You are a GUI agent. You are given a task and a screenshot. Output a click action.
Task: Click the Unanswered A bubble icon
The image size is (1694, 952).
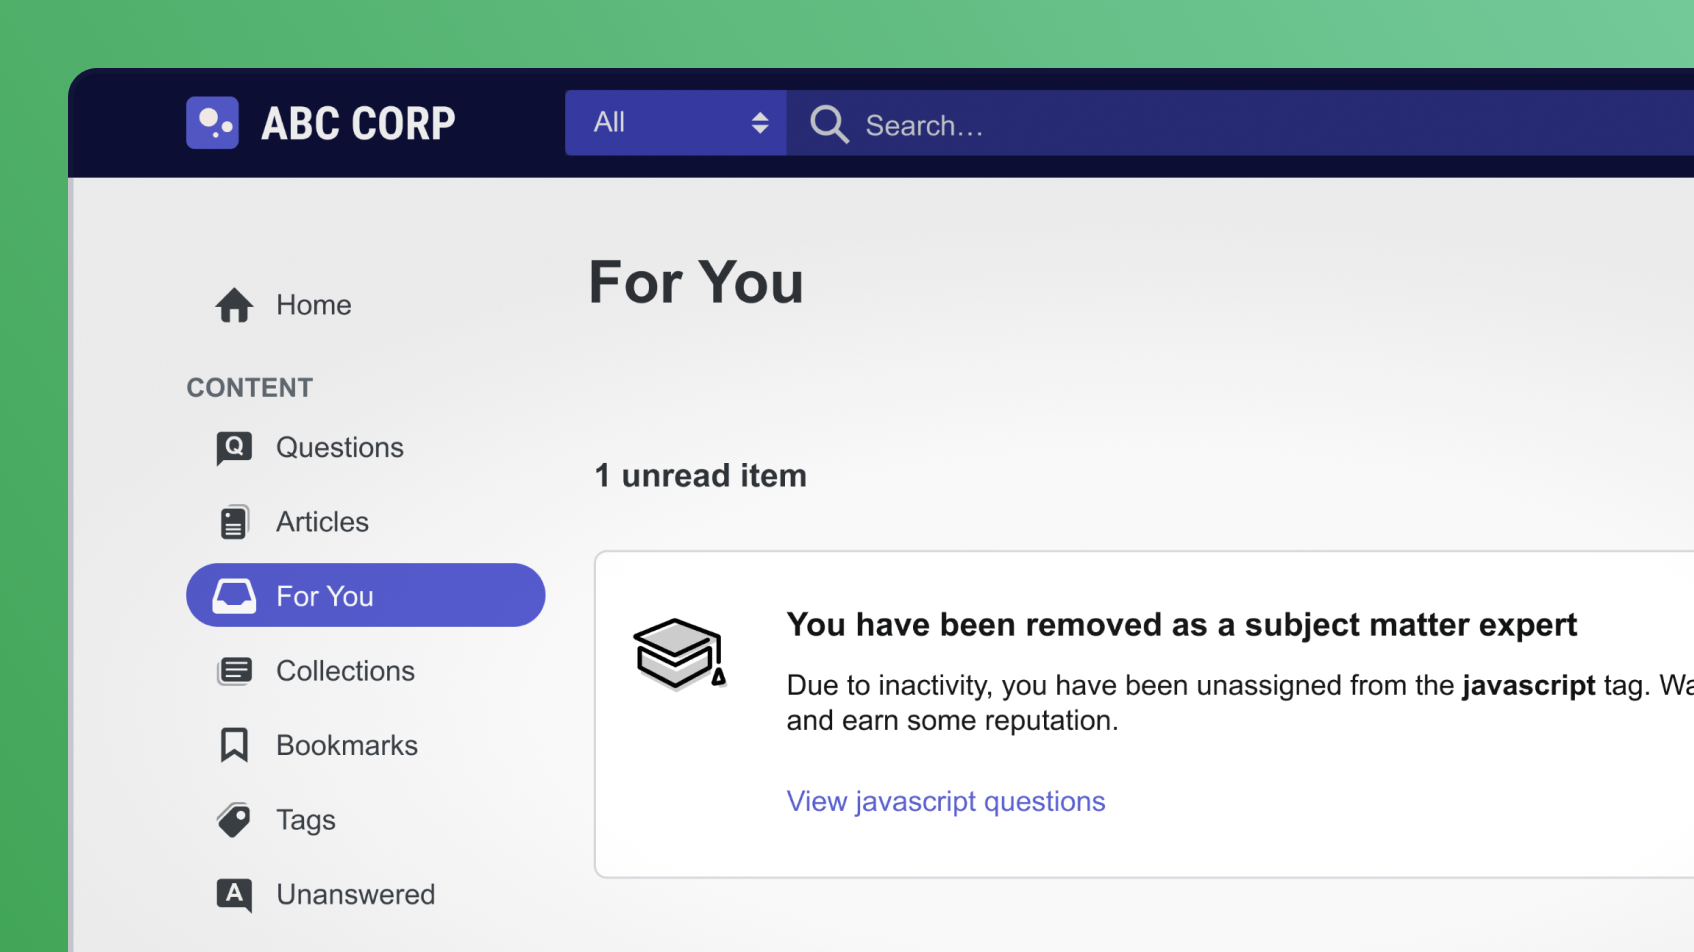pyautogui.click(x=234, y=895)
